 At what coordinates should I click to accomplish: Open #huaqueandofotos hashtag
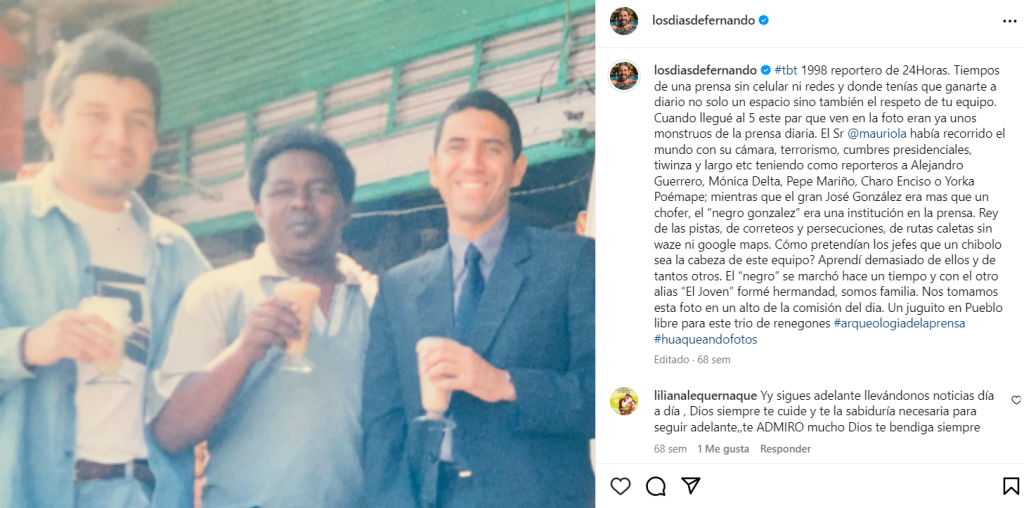705,340
